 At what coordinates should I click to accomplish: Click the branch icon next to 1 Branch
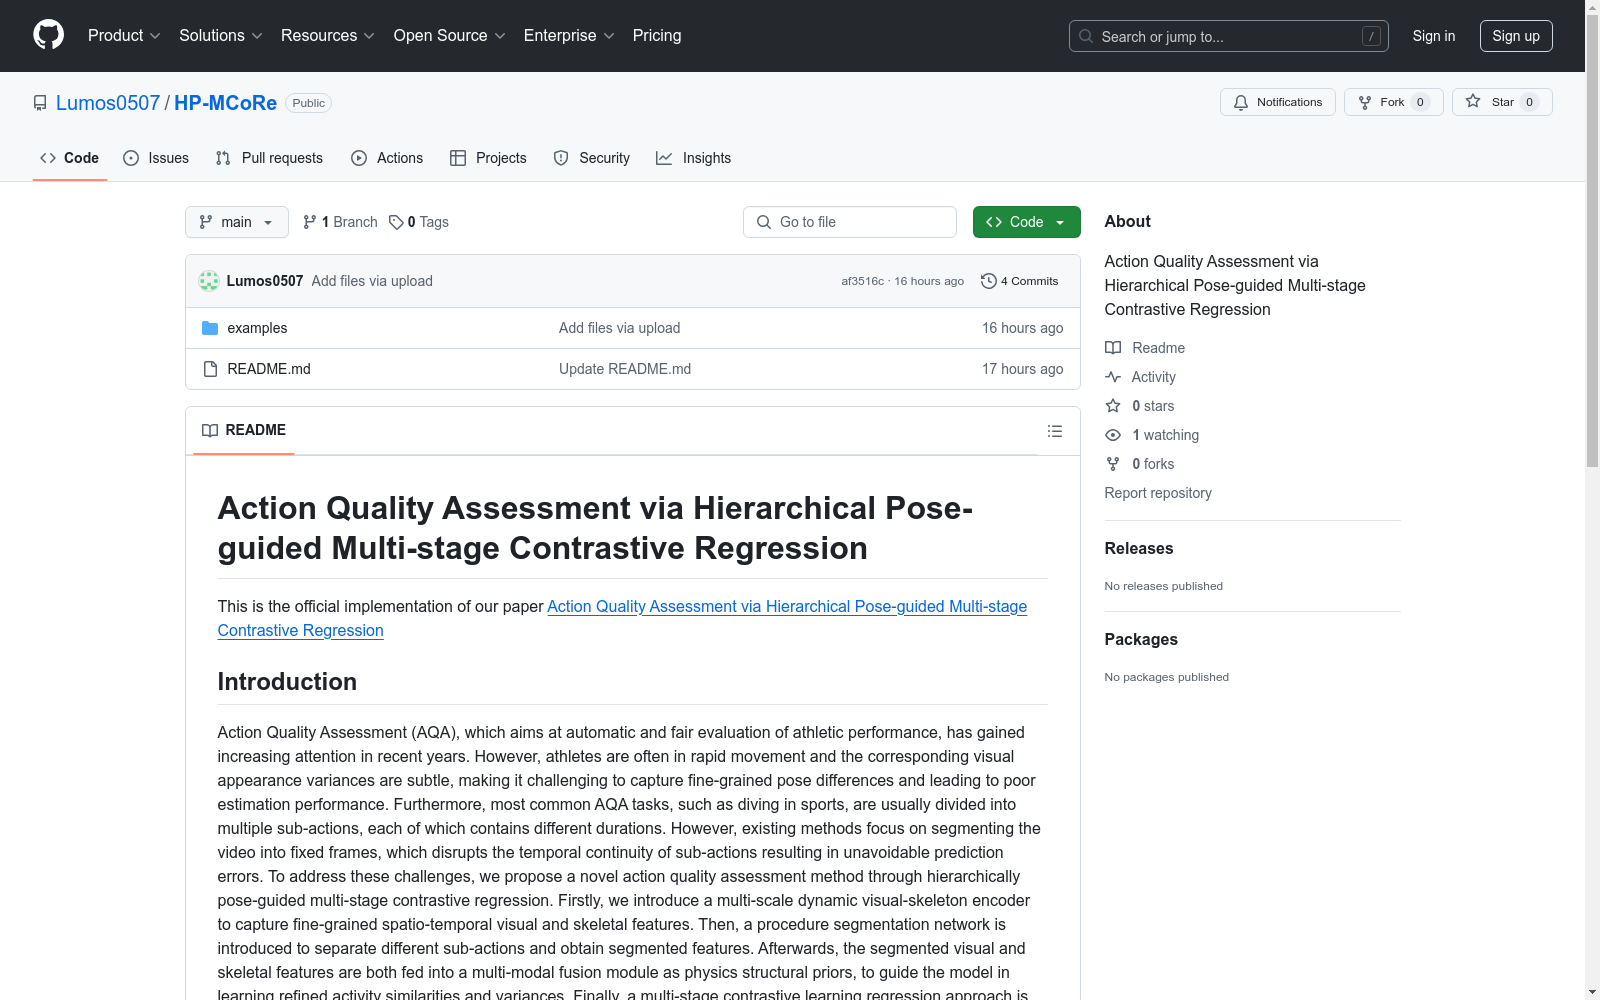click(x=310, y=222)
